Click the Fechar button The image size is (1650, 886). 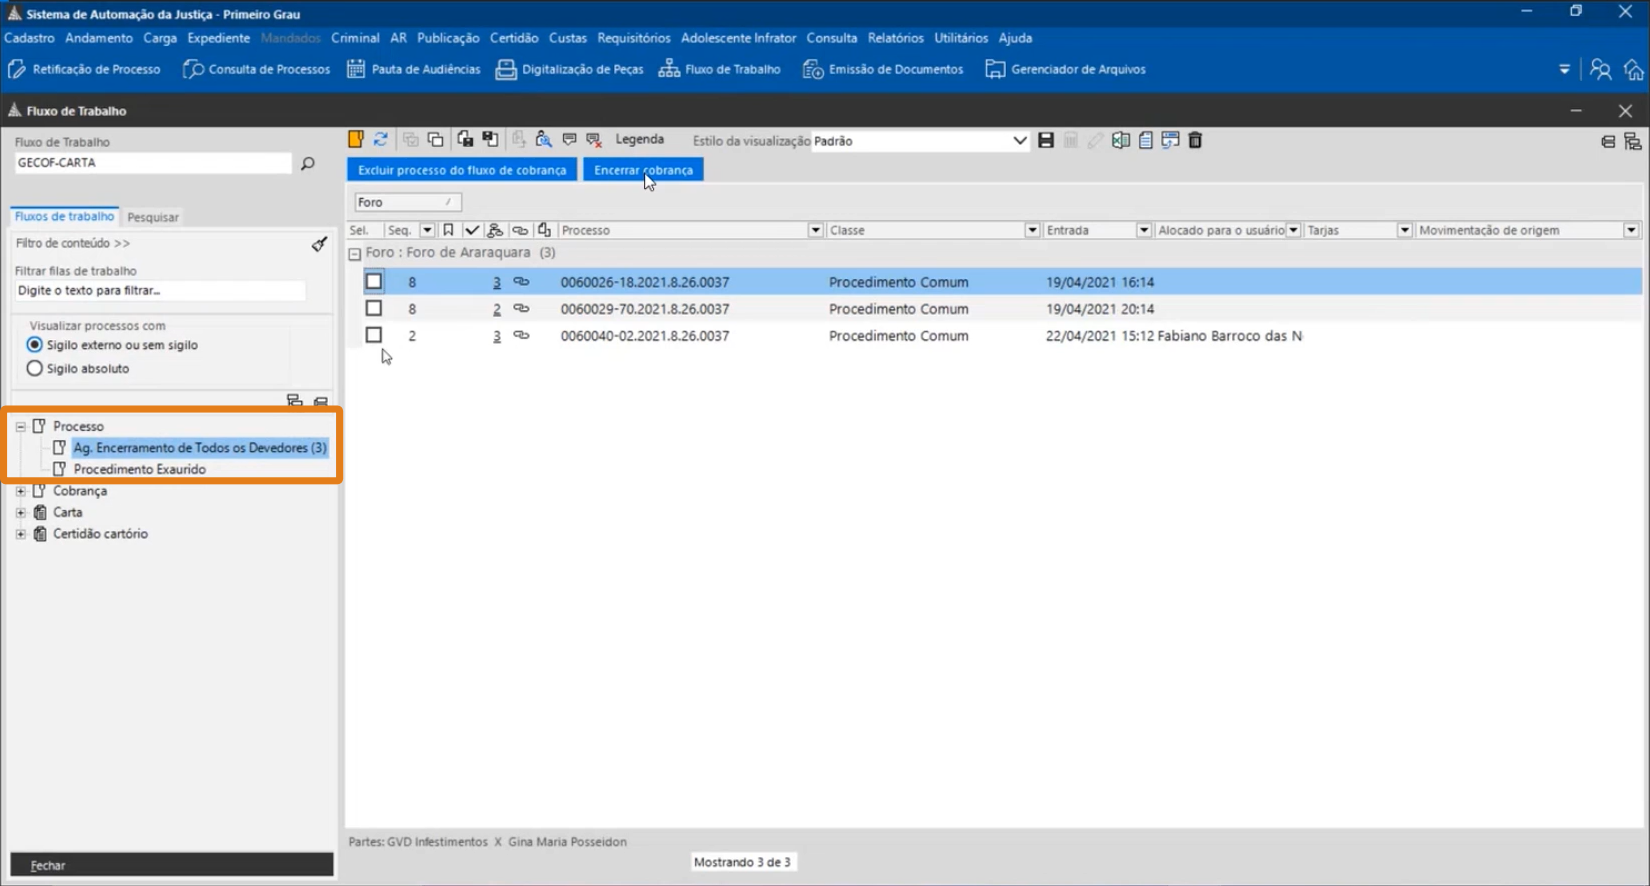click(172, 865)
